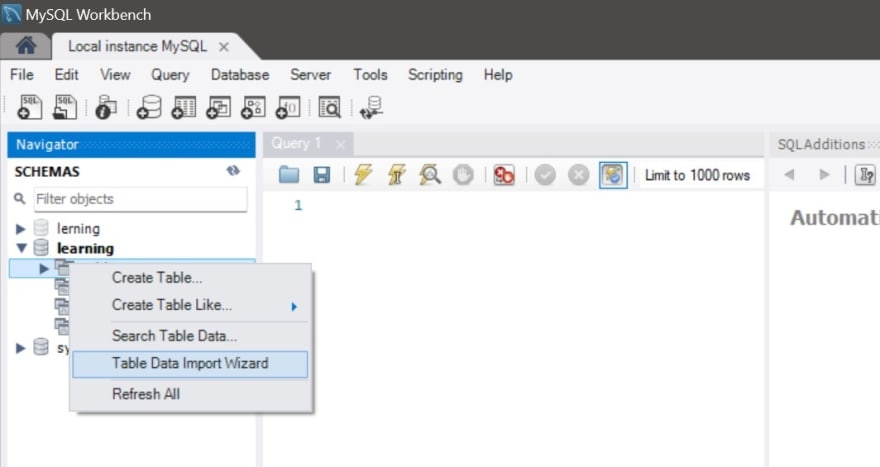880x467 pixels.
Task: Open the File menu
Action: (22, 75)
